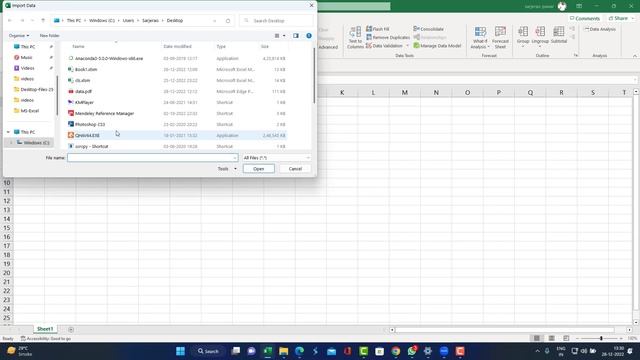Click Flash Fill in Data Tools

(378, 29)
